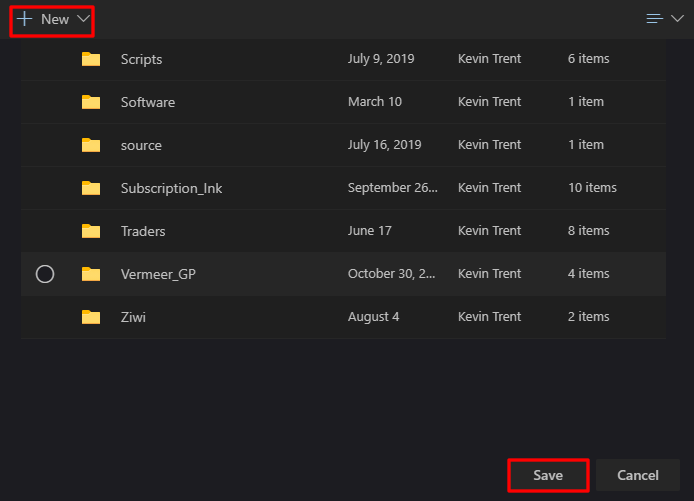The width and height of the screenshot is (694, 501).
Task: Click the plus icon beside New
Action: pyautogui.click(x=25, y=19)
